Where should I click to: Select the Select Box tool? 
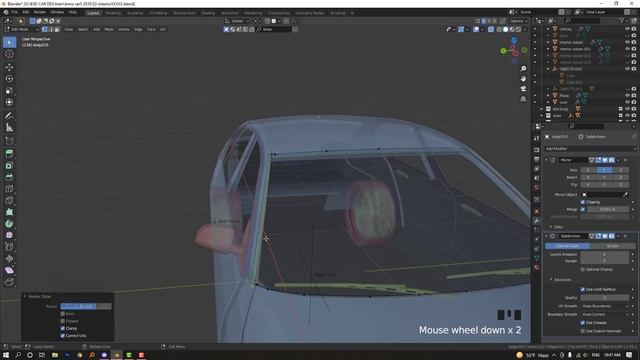click(9, 42)
